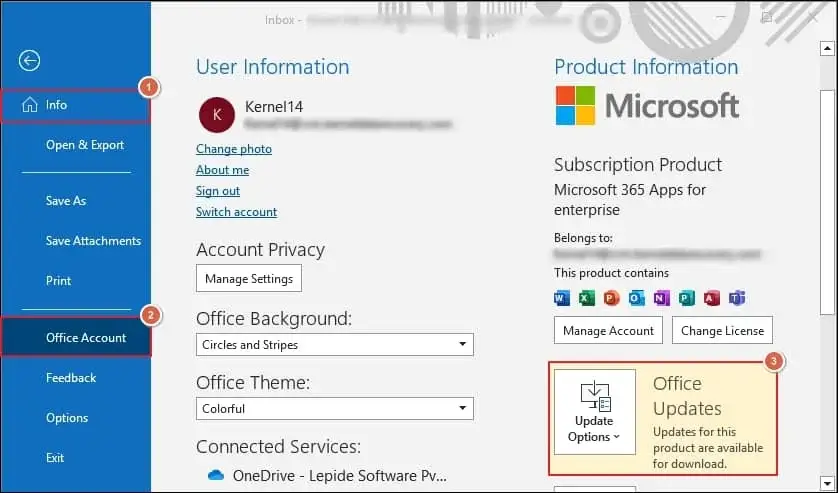Click the Change photo link
Screen dimensions: 838x493
click(x=234, y=149)
